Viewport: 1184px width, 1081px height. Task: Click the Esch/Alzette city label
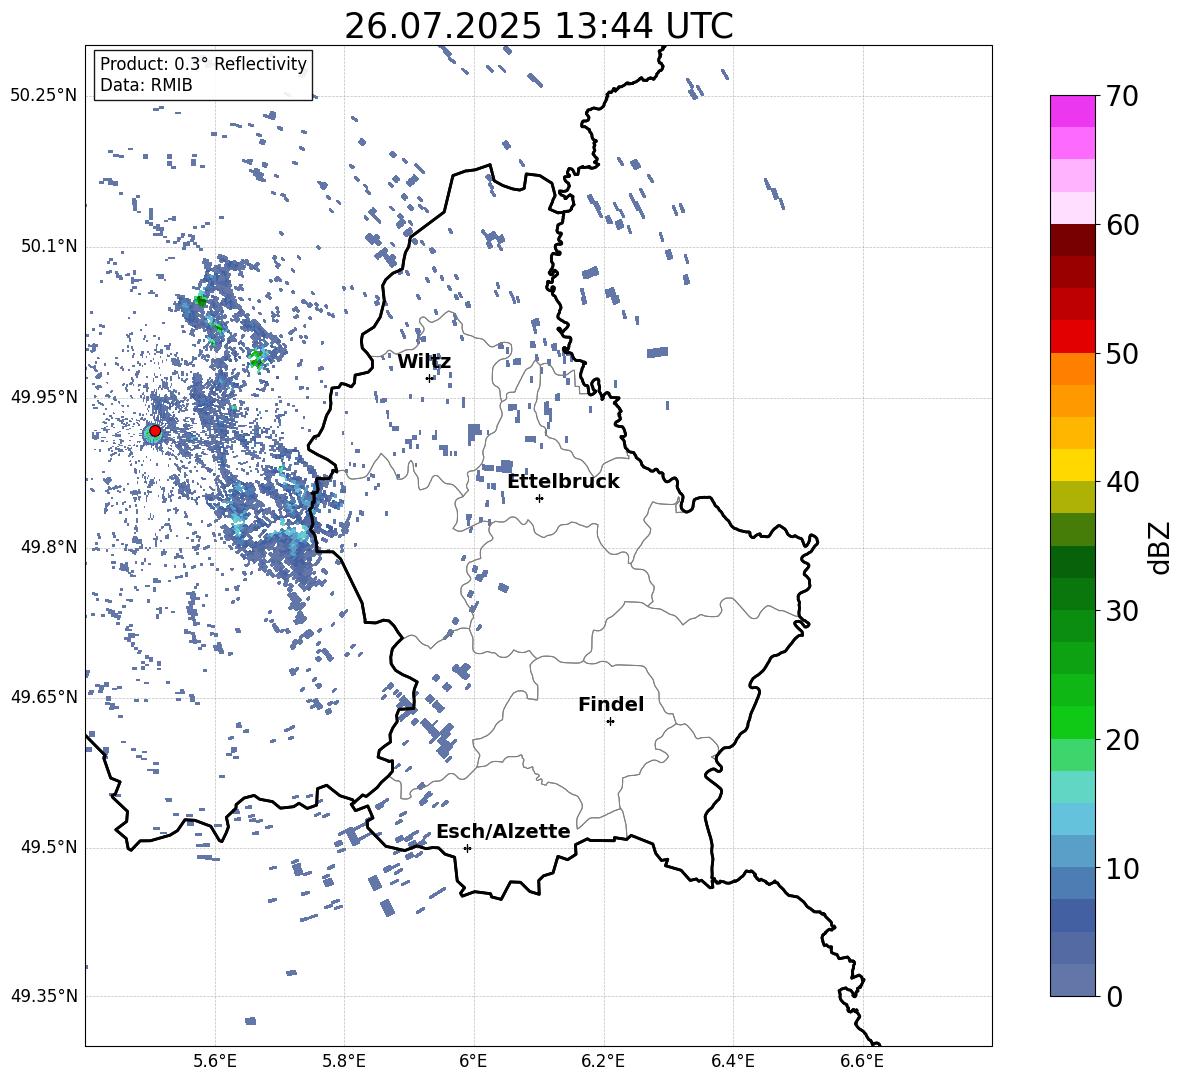coord(503,832)
